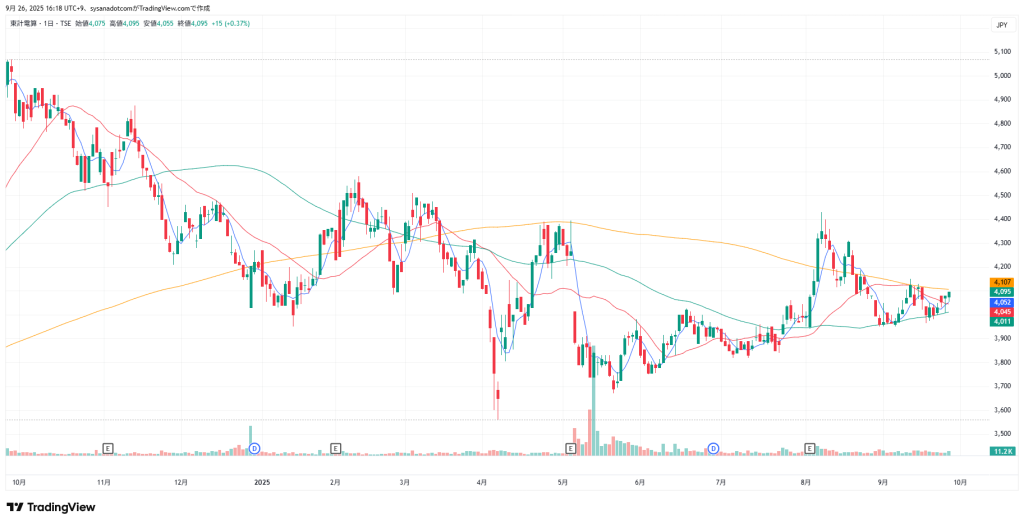Open the JPY currency selector
Viewport: 1024px width, 524px height.
point(1001,25)
